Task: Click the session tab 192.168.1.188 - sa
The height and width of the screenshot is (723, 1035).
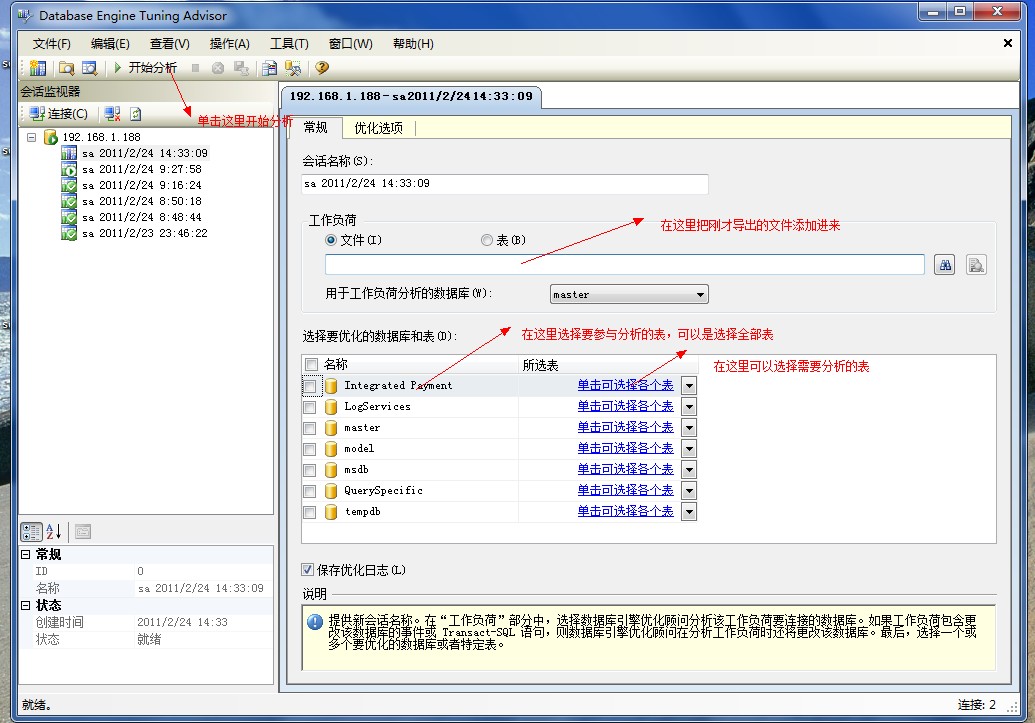Action: 411,96
